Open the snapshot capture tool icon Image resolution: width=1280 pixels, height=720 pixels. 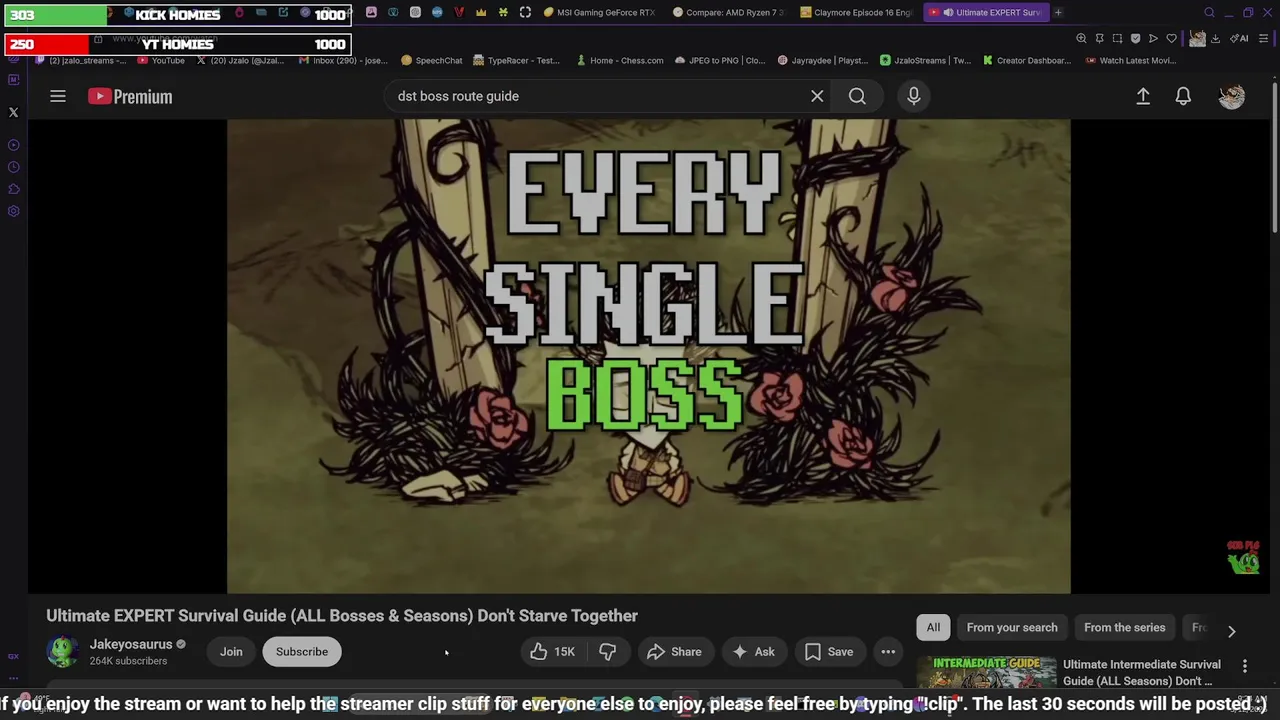click(x=1117, y=38)
